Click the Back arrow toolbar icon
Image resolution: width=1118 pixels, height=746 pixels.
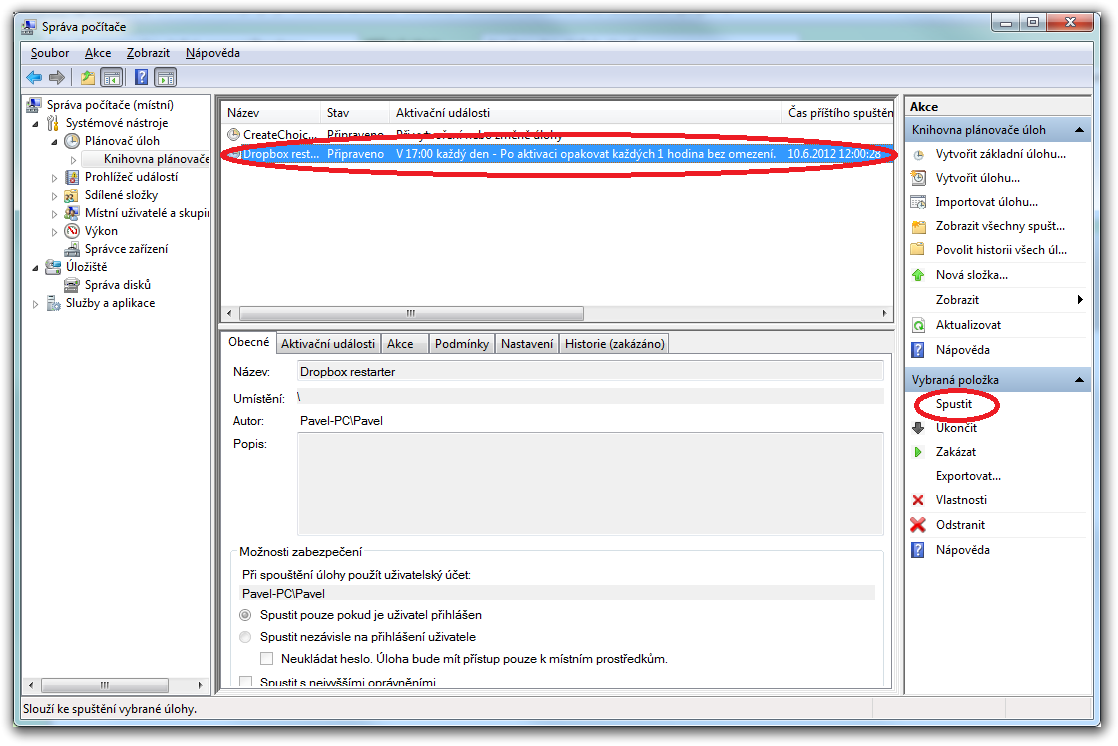tap(34, 77)
